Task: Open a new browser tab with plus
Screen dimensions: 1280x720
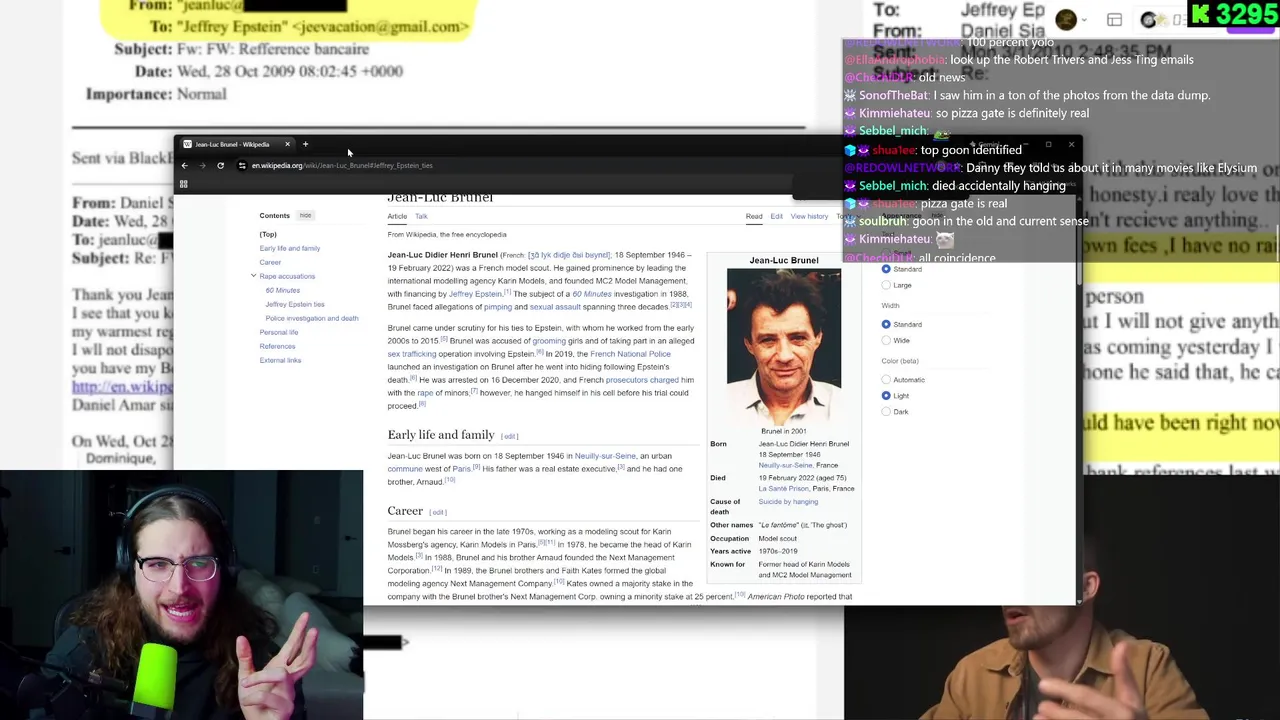Action: pyautogui.click(x=305, y=144)
